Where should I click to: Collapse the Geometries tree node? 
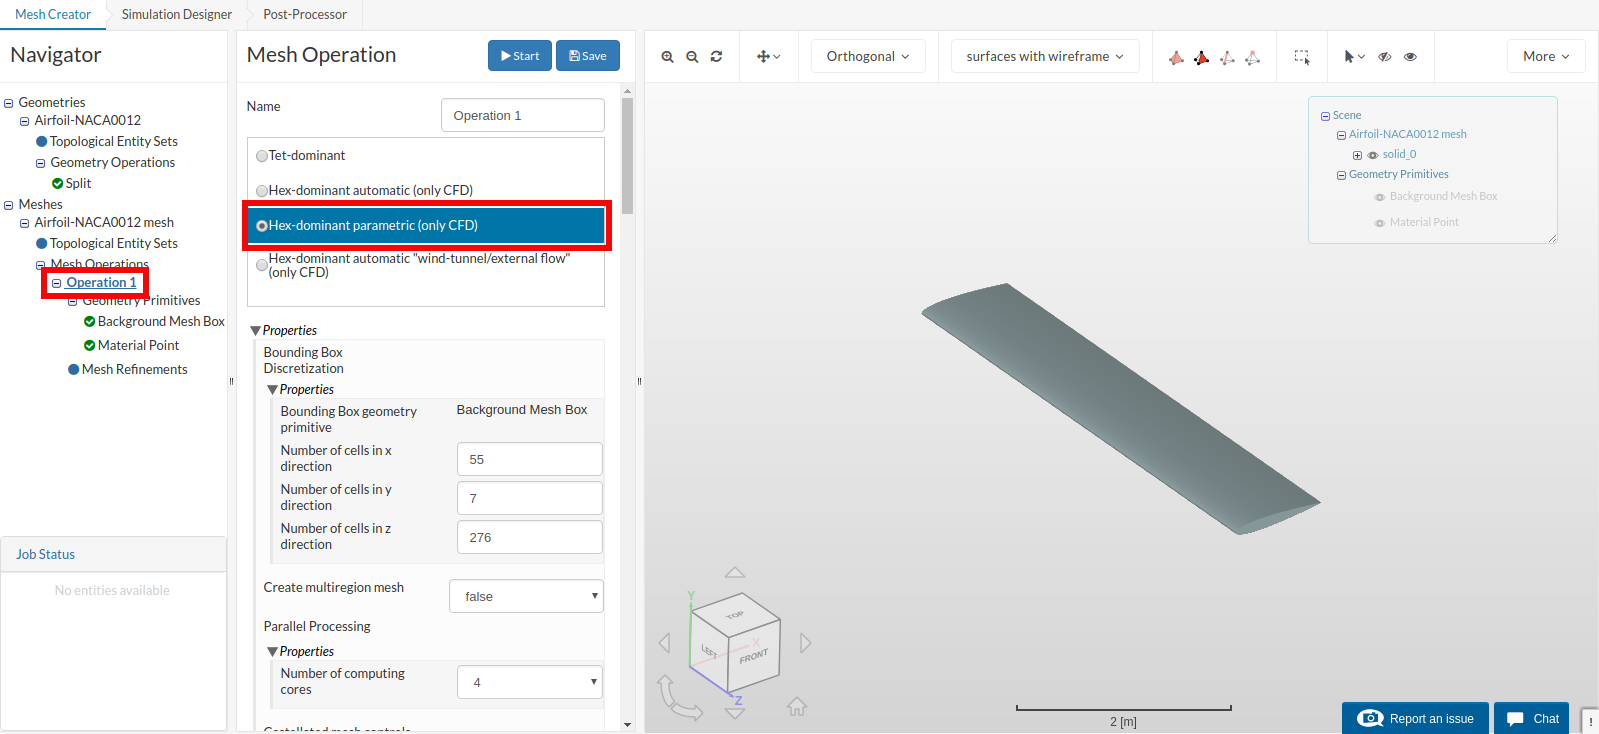pos(9,103)
